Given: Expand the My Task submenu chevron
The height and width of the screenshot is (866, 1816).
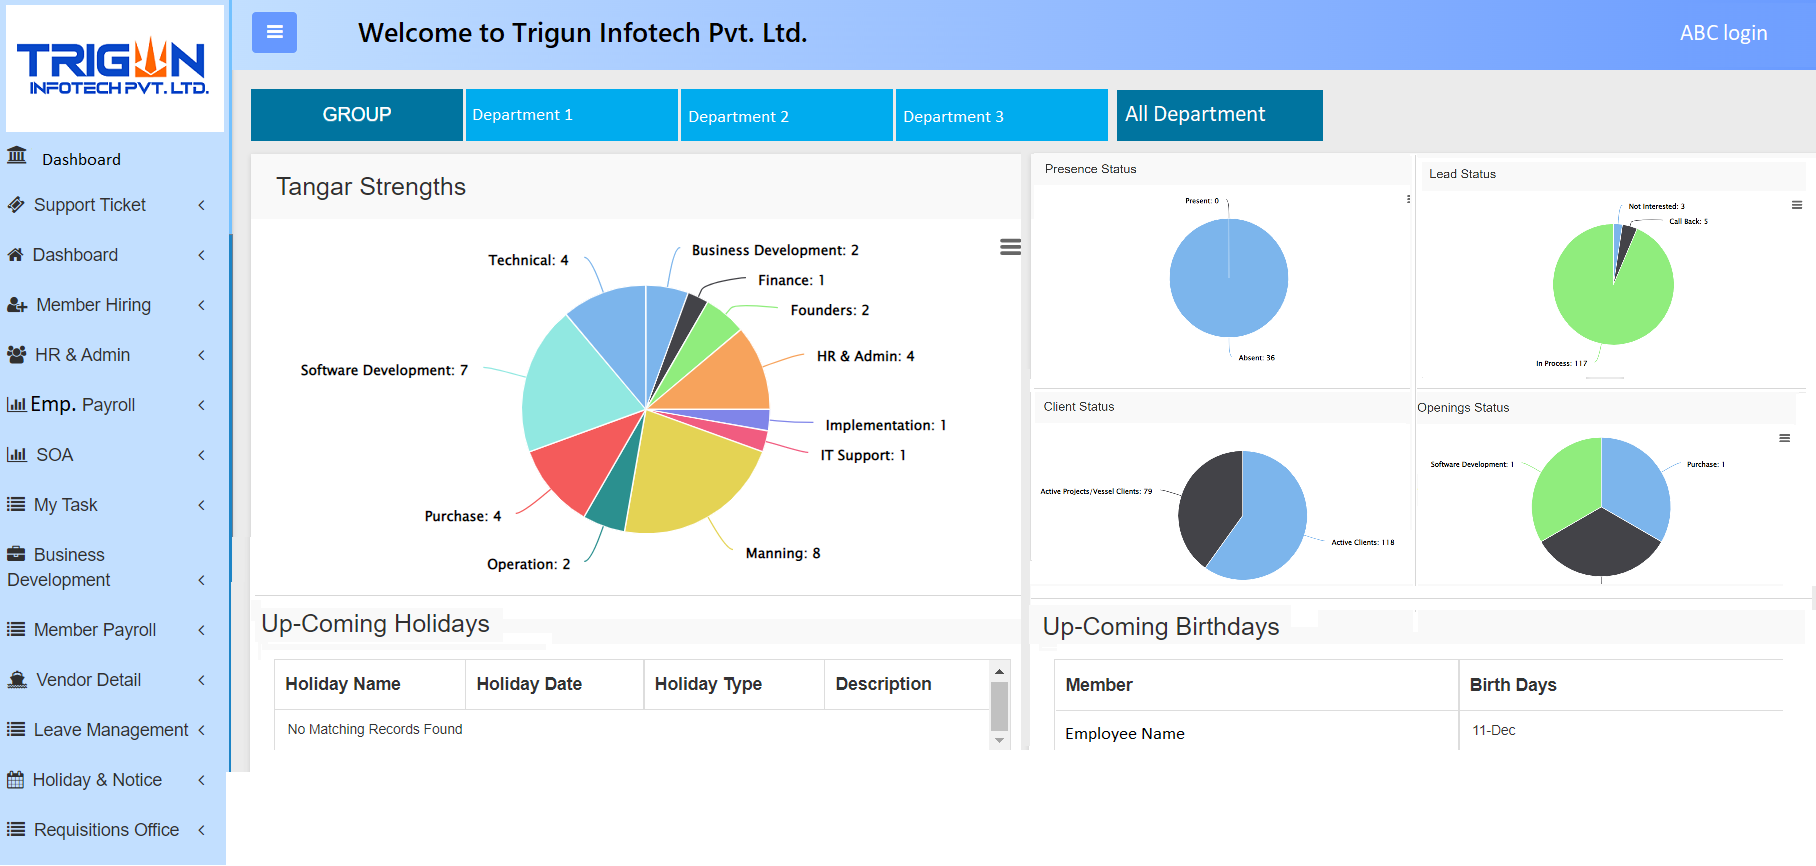Looking at the screenshot, I should coord(201,505).
